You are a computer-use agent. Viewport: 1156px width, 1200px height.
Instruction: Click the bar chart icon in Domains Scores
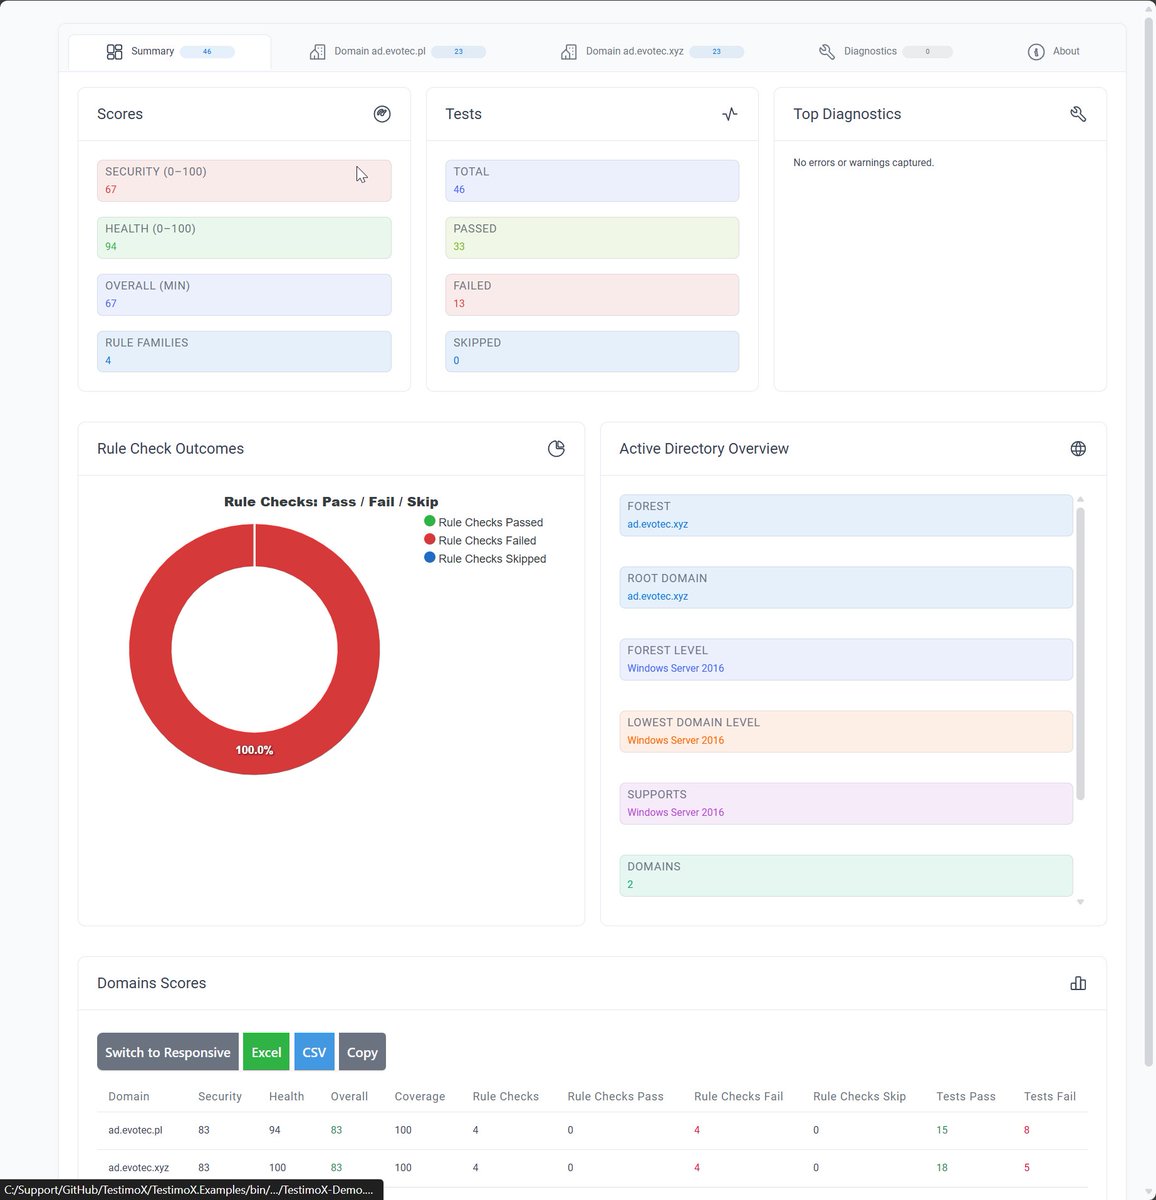pyautogui.click(x=1078, y=984)
